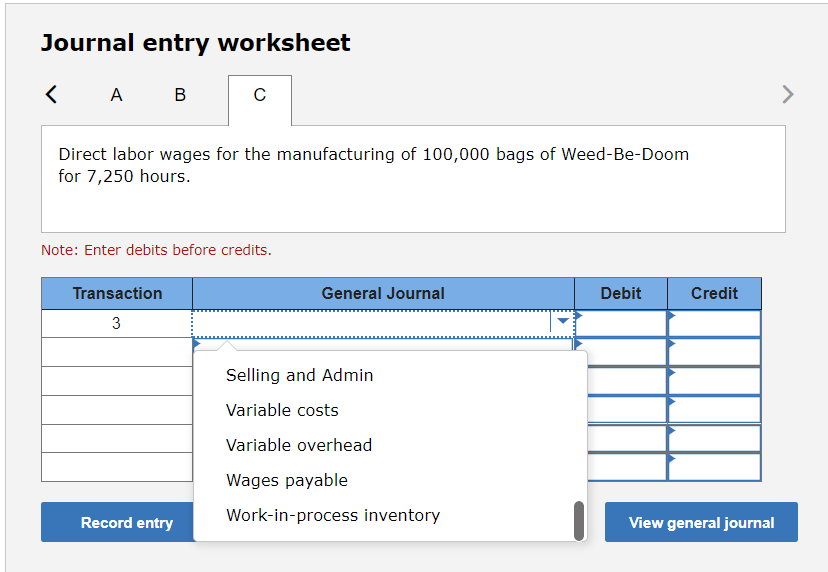Viewport: 828px width, 572px height.
Task: Click the Debit column header
Action: (x=621, y=293)
